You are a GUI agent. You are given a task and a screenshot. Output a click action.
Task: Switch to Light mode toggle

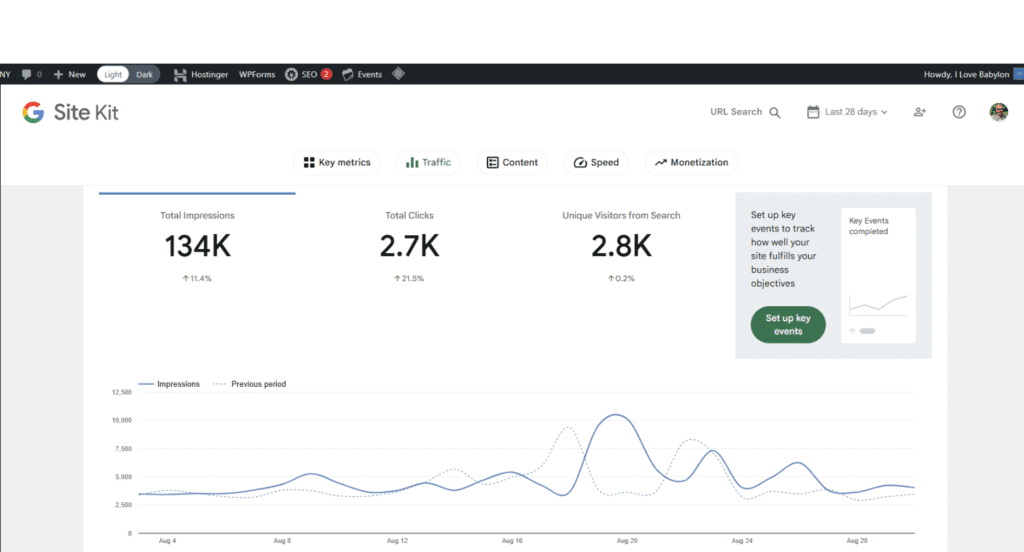113,74
